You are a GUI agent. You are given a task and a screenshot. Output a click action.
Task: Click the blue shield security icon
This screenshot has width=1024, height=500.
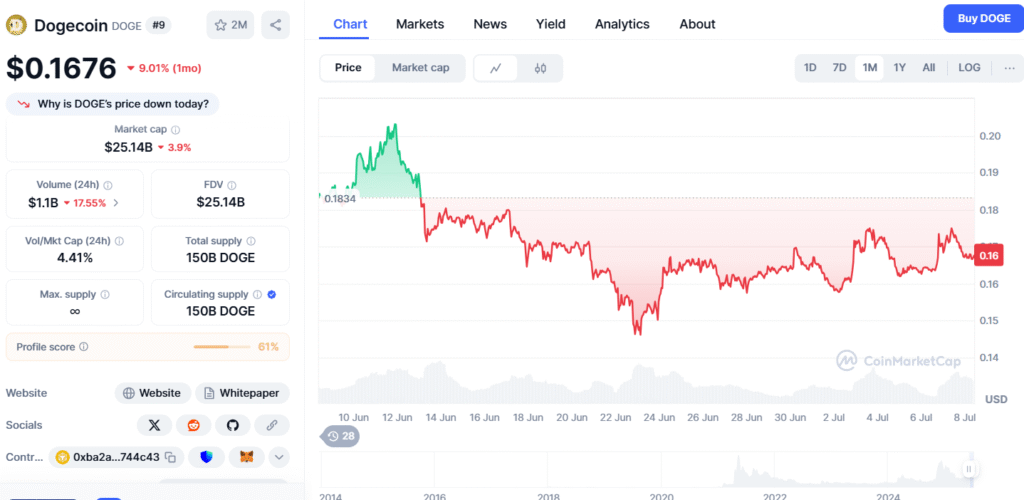coord(207,457)
